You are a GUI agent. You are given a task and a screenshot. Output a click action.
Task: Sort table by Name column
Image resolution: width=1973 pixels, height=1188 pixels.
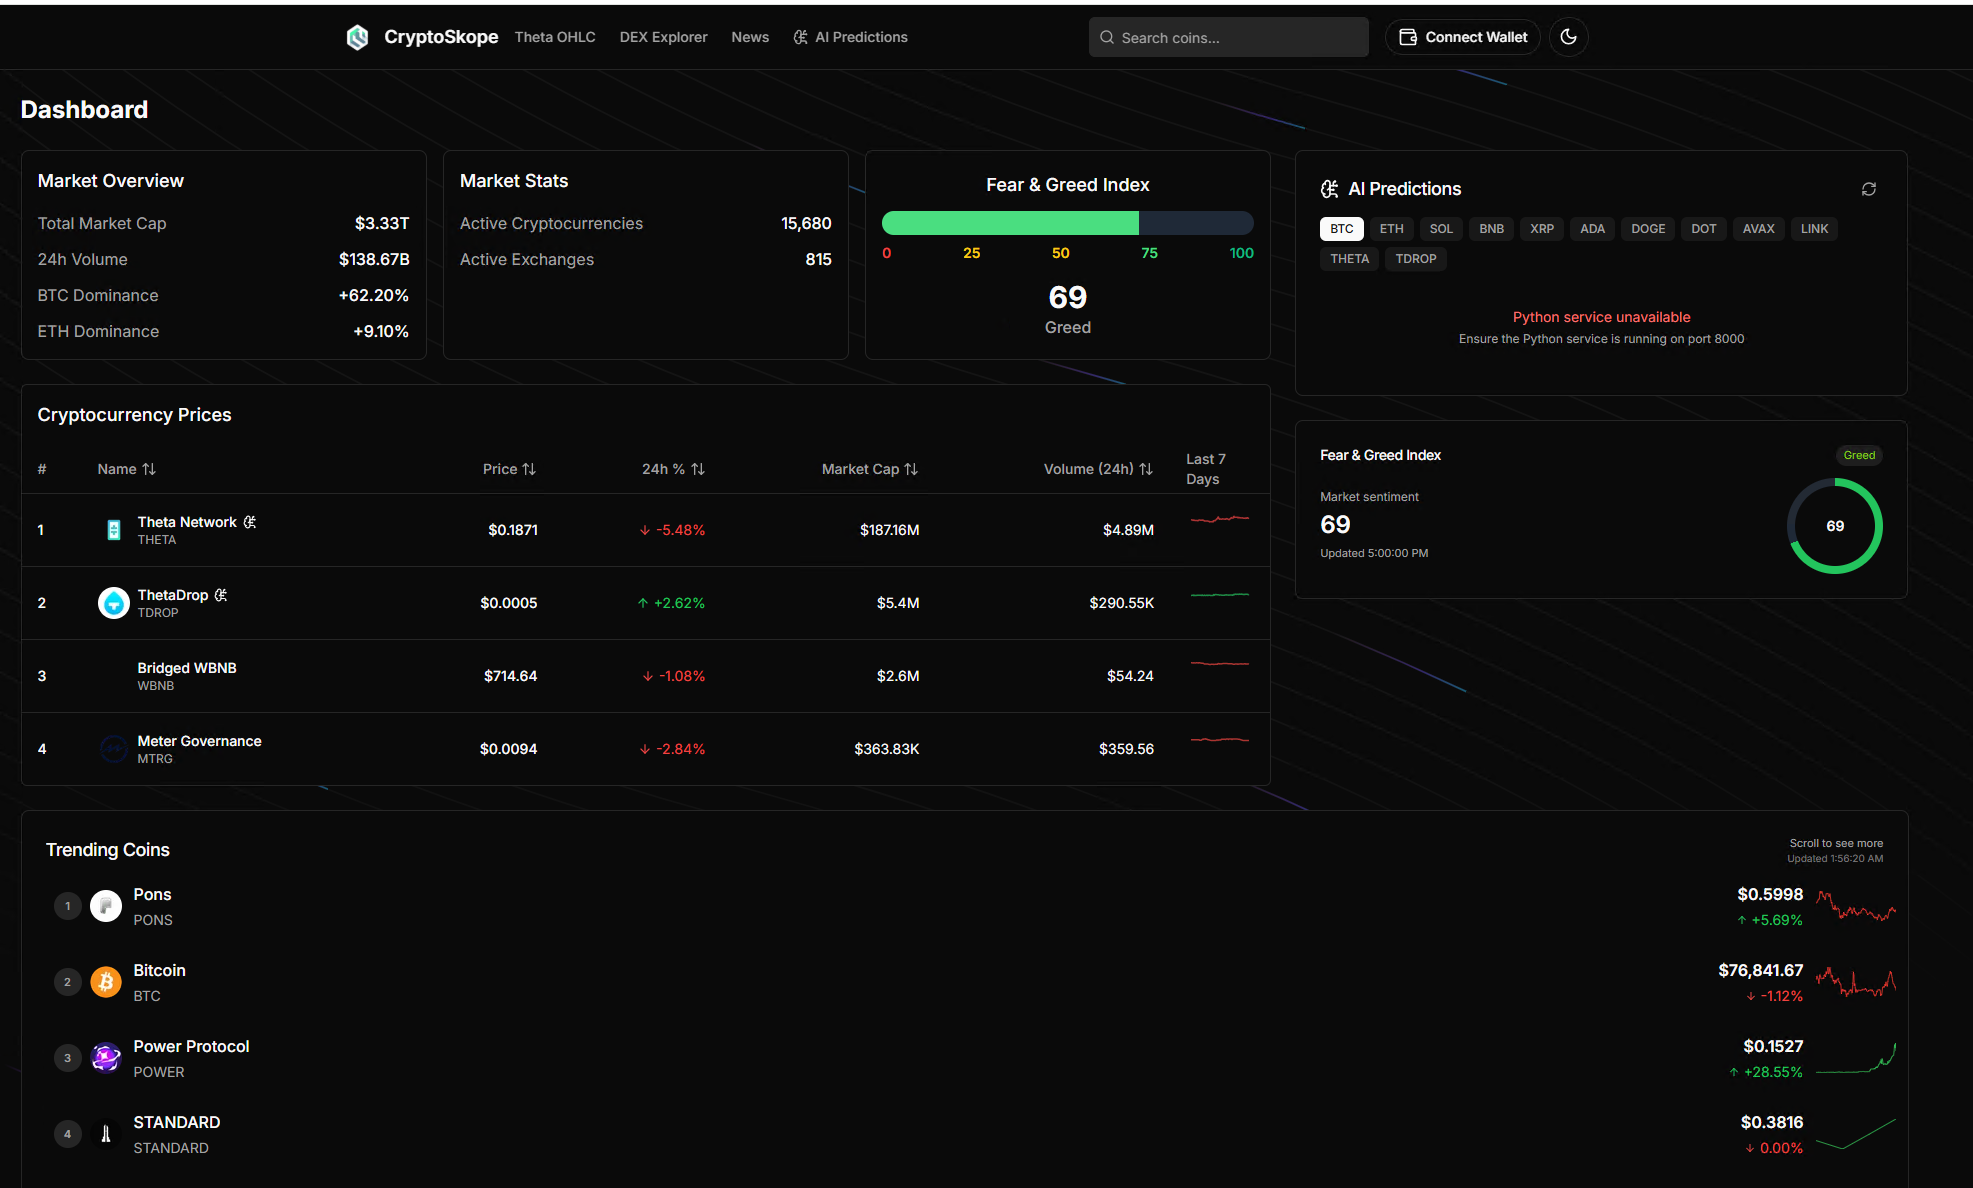coord(126,469)
